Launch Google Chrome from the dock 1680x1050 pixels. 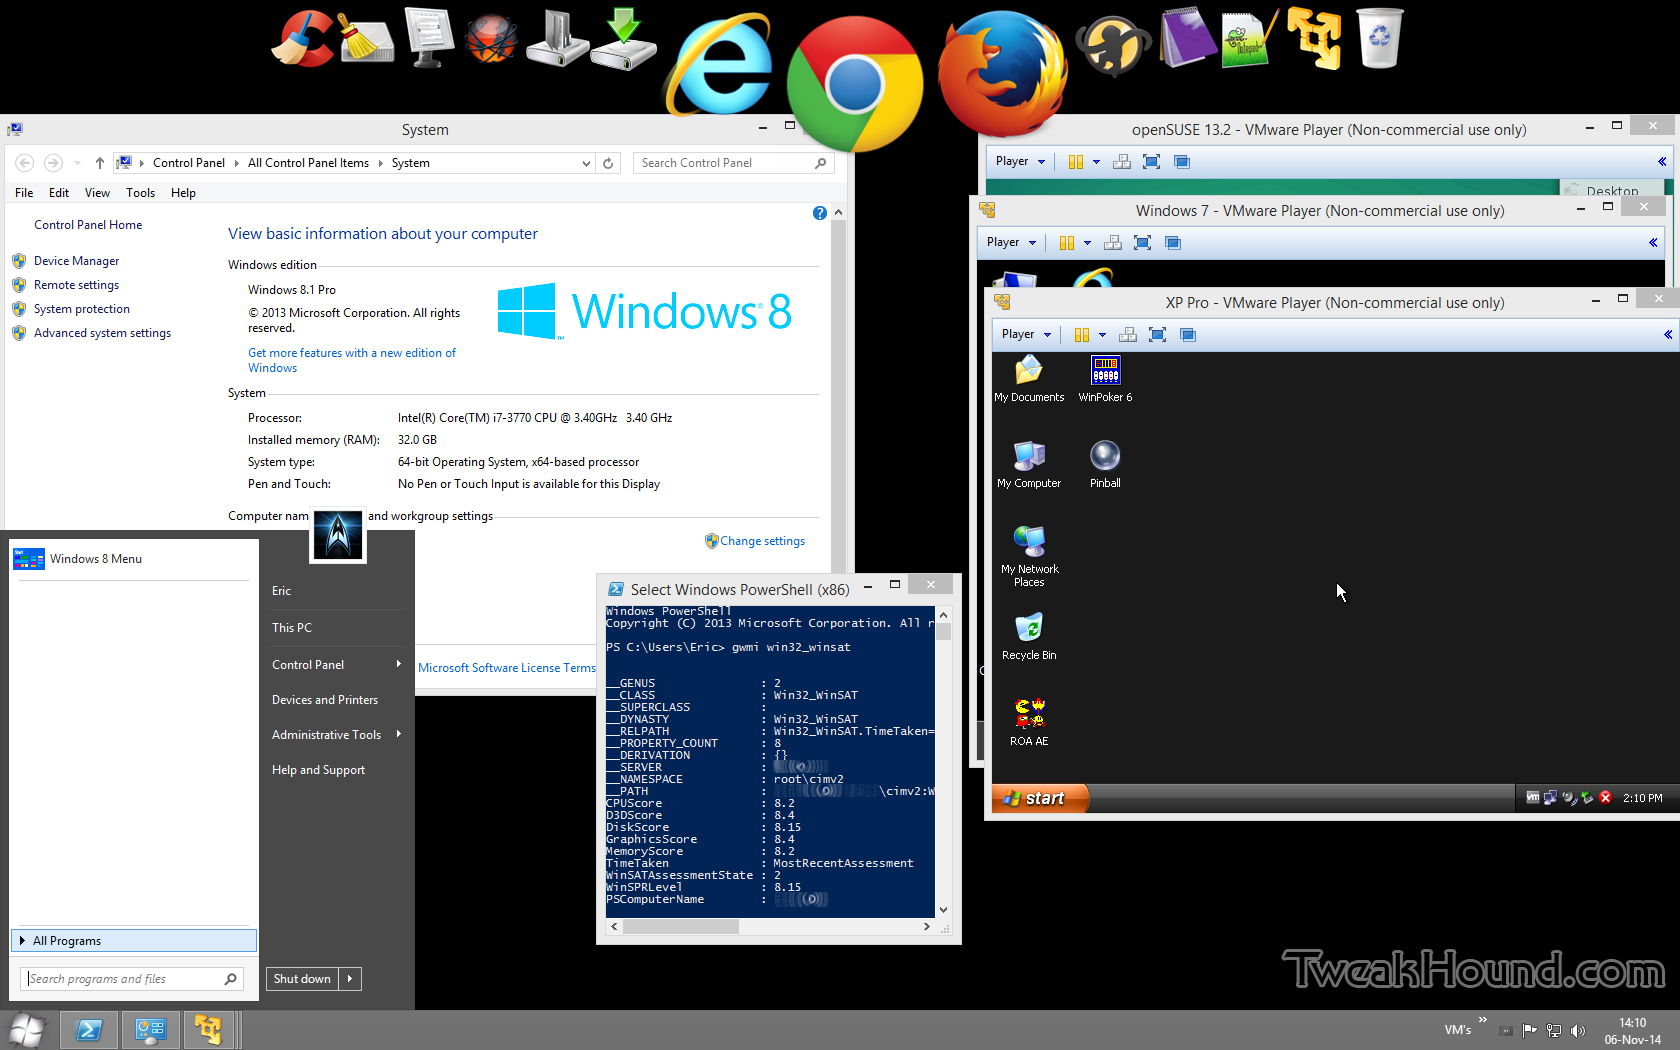point(854,84)
